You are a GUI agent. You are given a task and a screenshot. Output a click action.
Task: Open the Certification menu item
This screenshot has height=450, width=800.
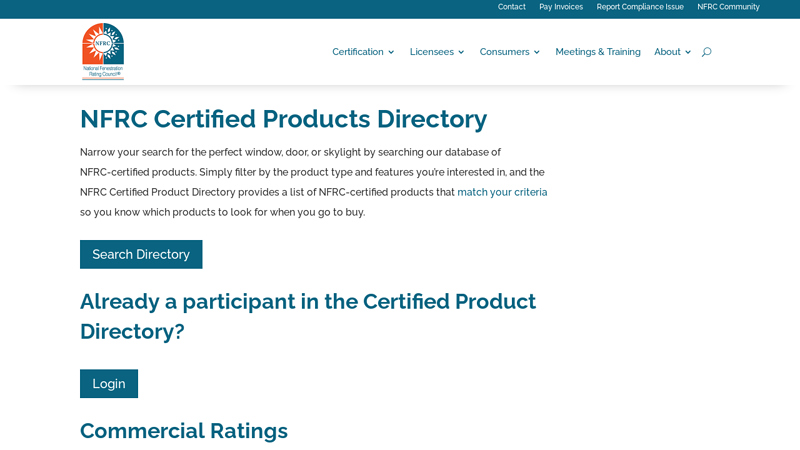click(358, 52)
